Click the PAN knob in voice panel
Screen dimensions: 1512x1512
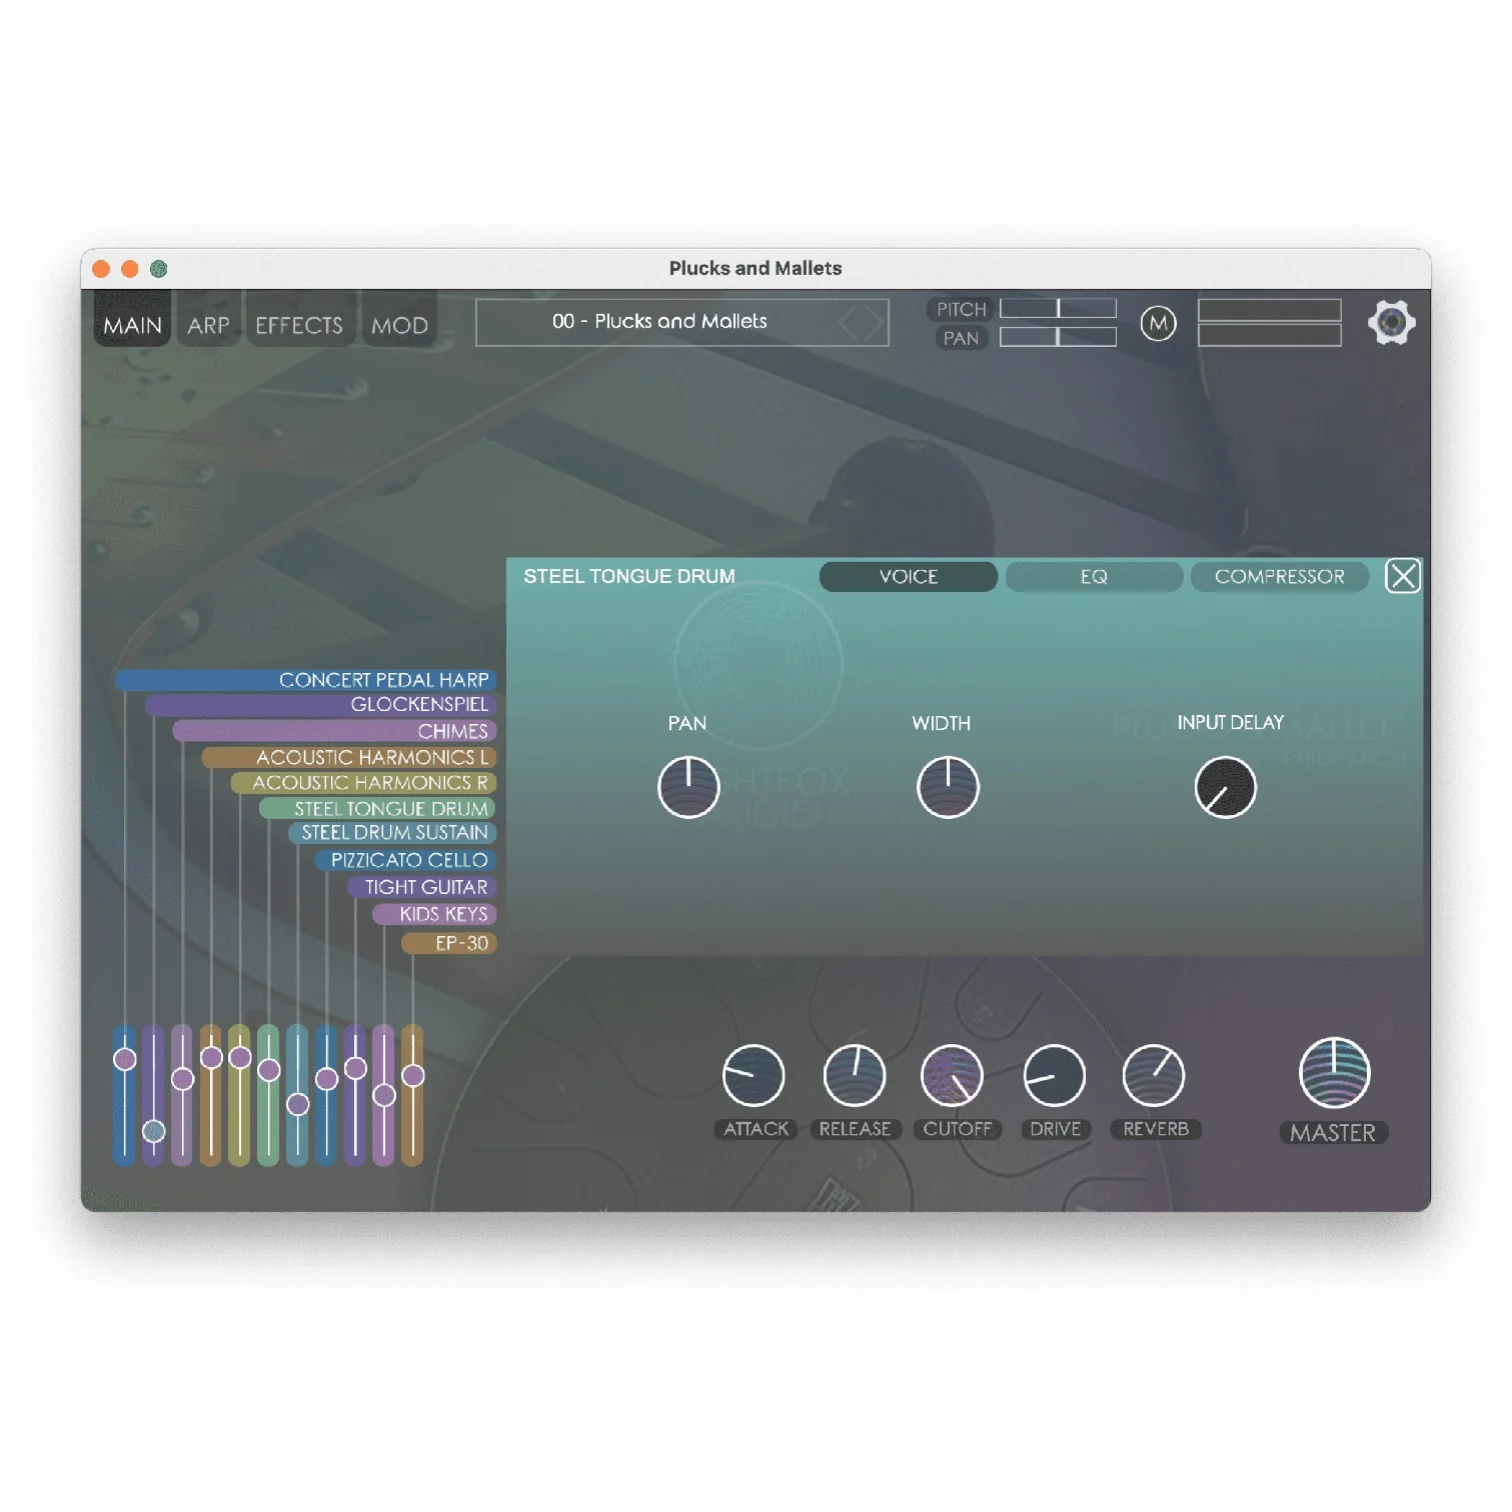[x=688, y=787]
